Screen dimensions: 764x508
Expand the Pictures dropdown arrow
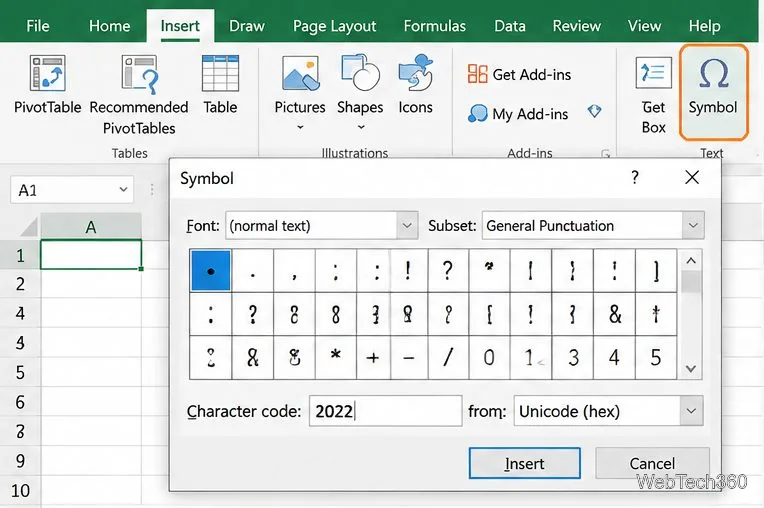pos(300,127)
